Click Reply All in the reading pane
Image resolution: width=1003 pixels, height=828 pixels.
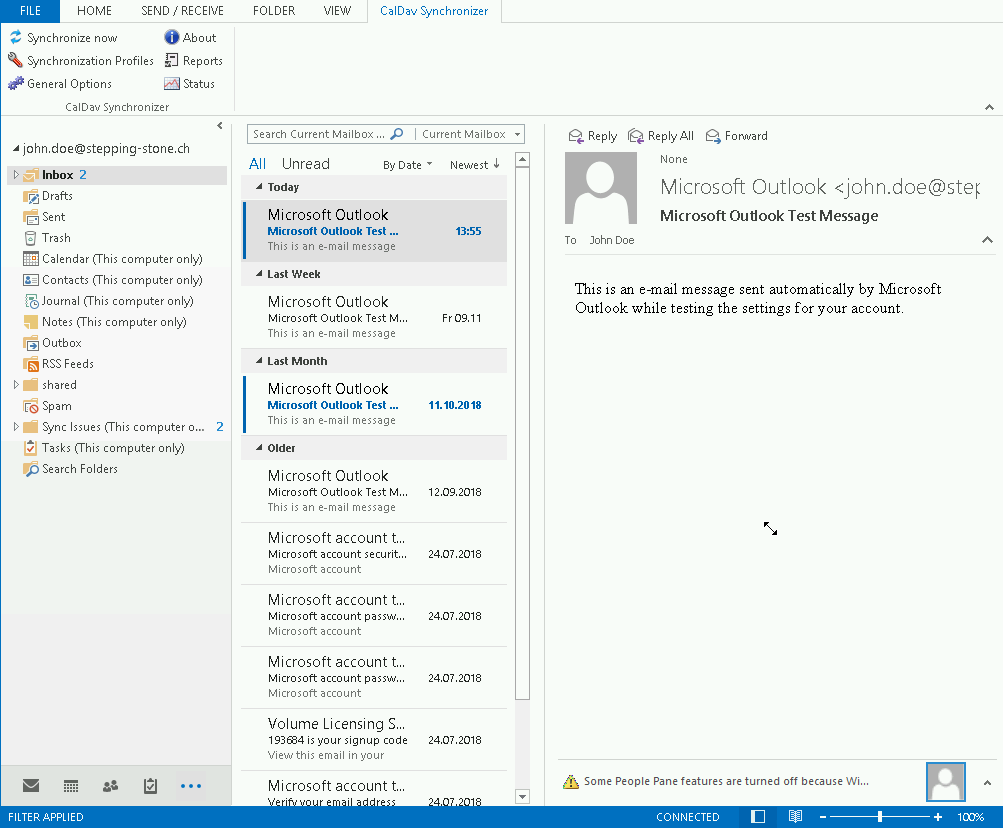(x=660, y=136)
